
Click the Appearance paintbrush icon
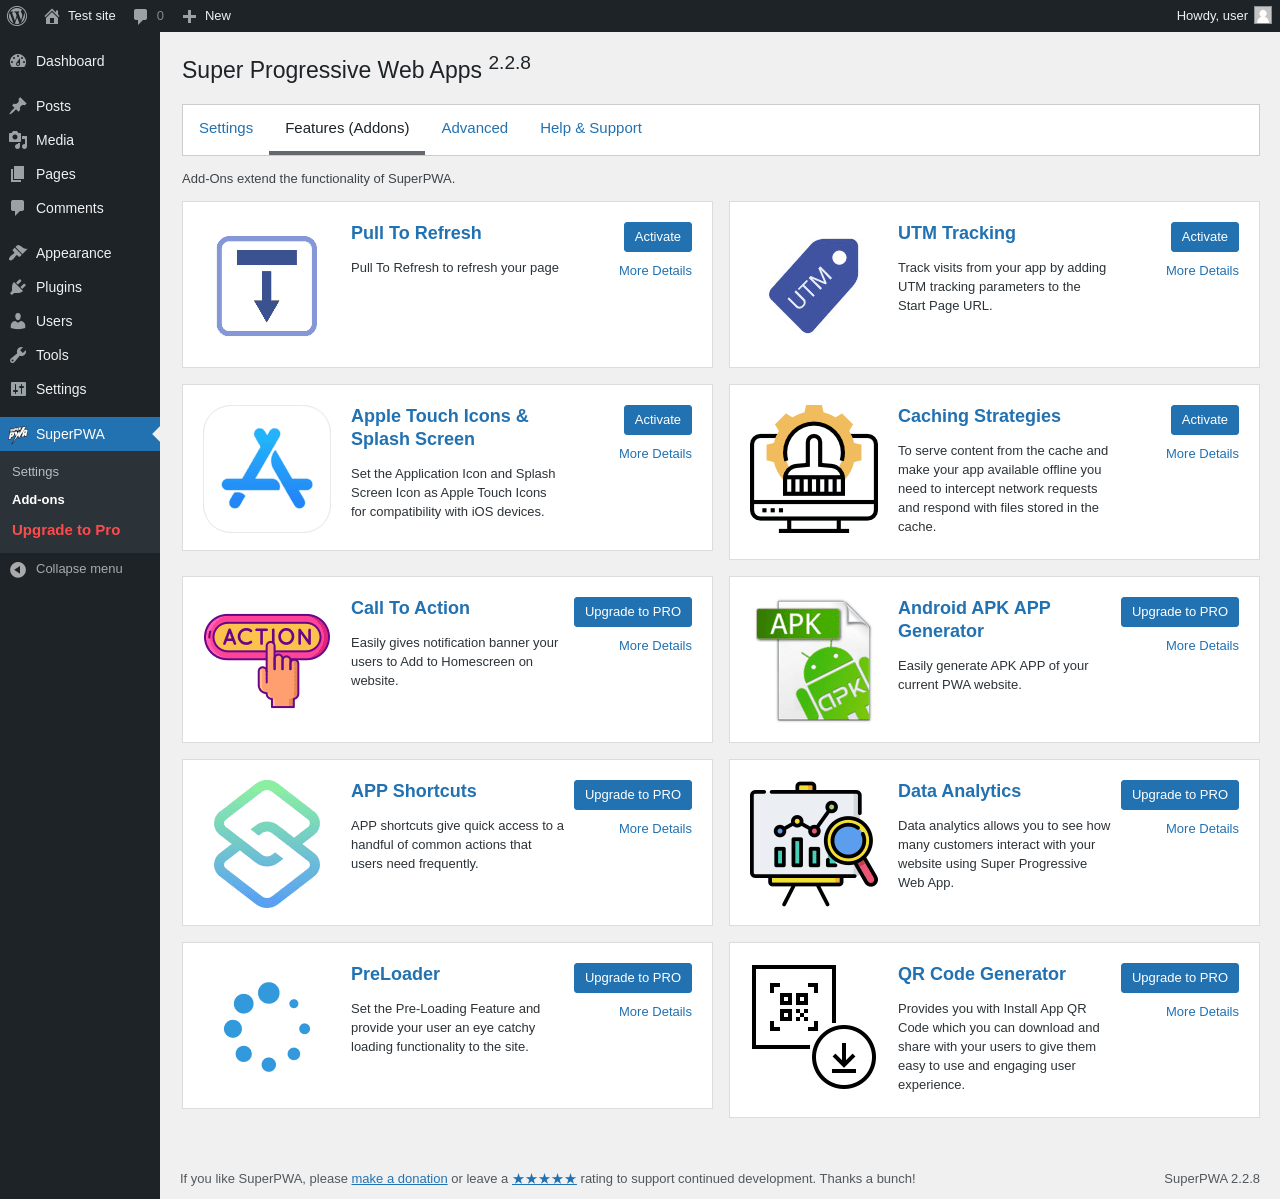tap(18, 253)
